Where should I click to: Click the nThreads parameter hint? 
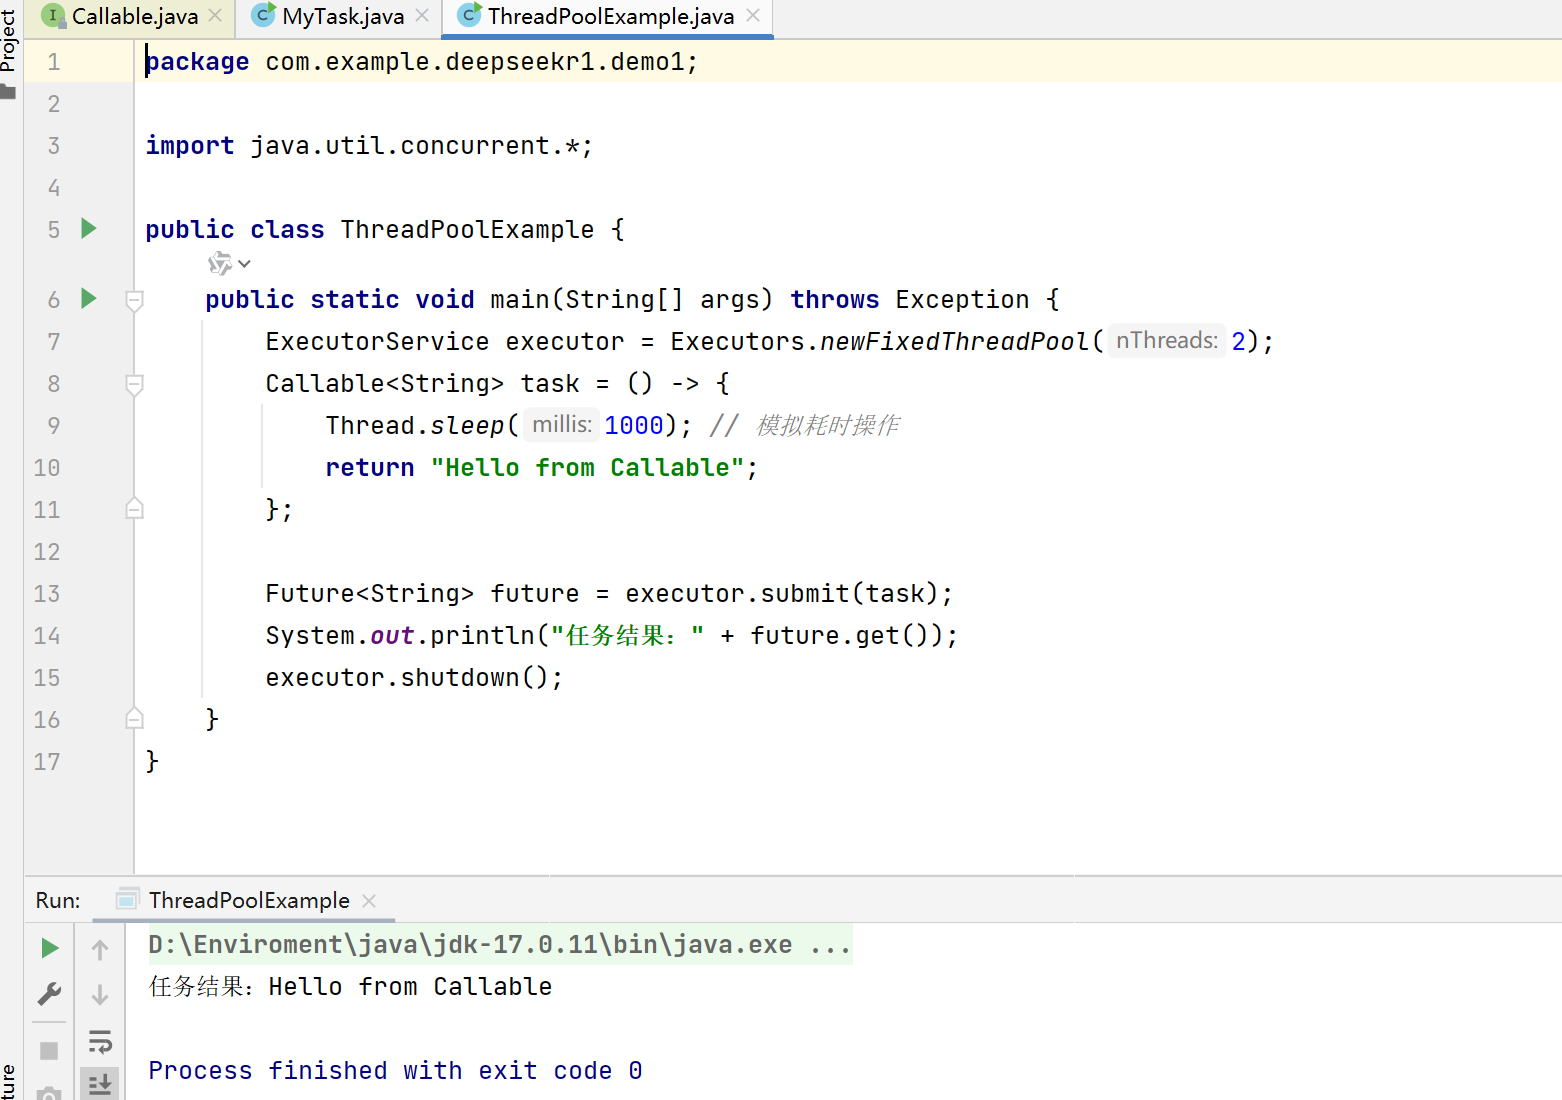pyautogui.click(x=1166, y=341)
